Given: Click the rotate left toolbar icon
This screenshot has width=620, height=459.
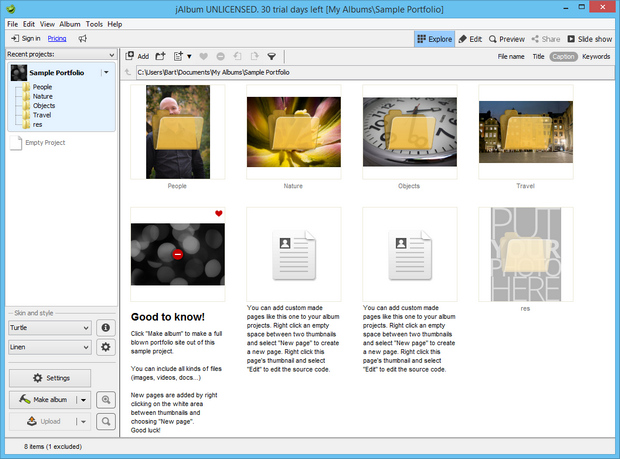Looking at the screenshot, I should tap(237, 56).
